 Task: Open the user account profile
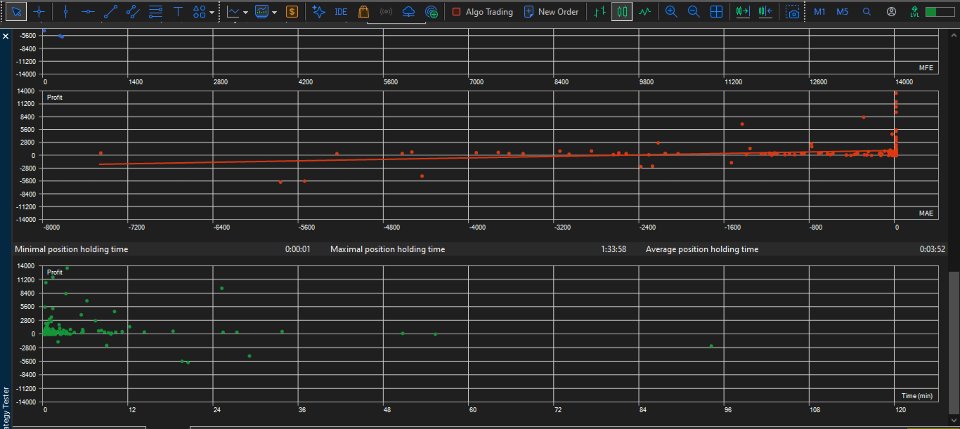[x=891, y=12]
